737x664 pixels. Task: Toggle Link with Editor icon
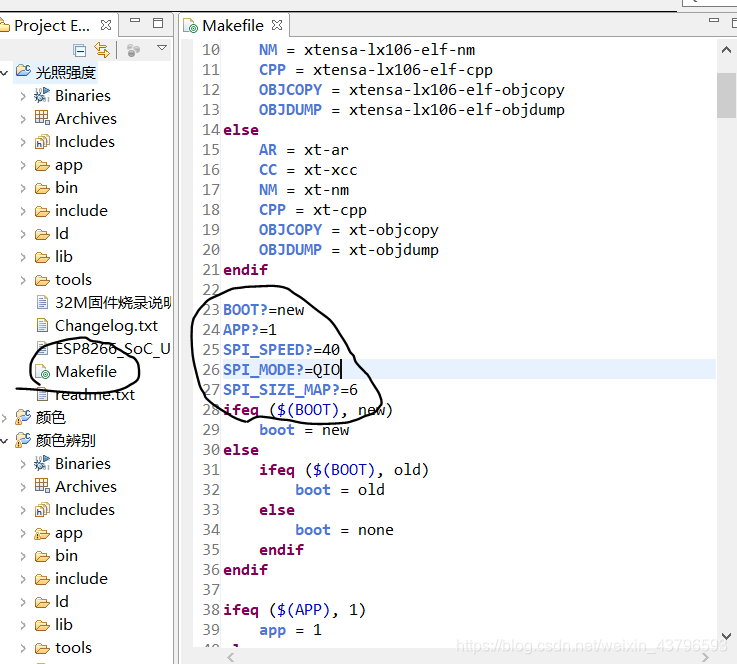click(102, 50)
